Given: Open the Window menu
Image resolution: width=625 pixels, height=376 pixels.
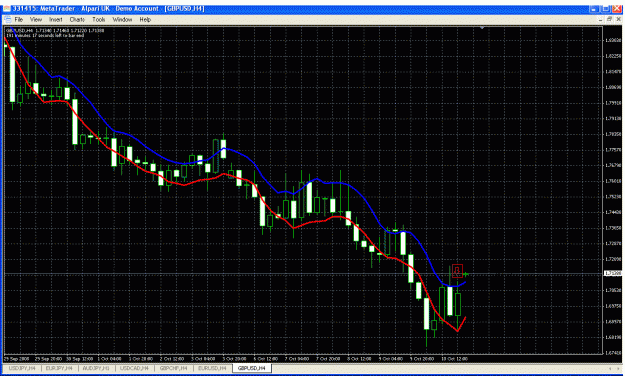Looking at the screenshot, I should click(x=122, y=19).
